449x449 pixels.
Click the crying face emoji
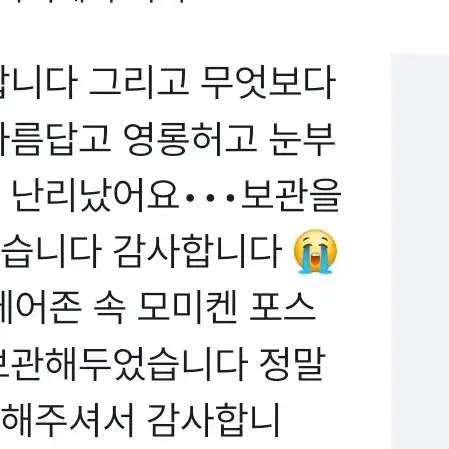point(315,251)
